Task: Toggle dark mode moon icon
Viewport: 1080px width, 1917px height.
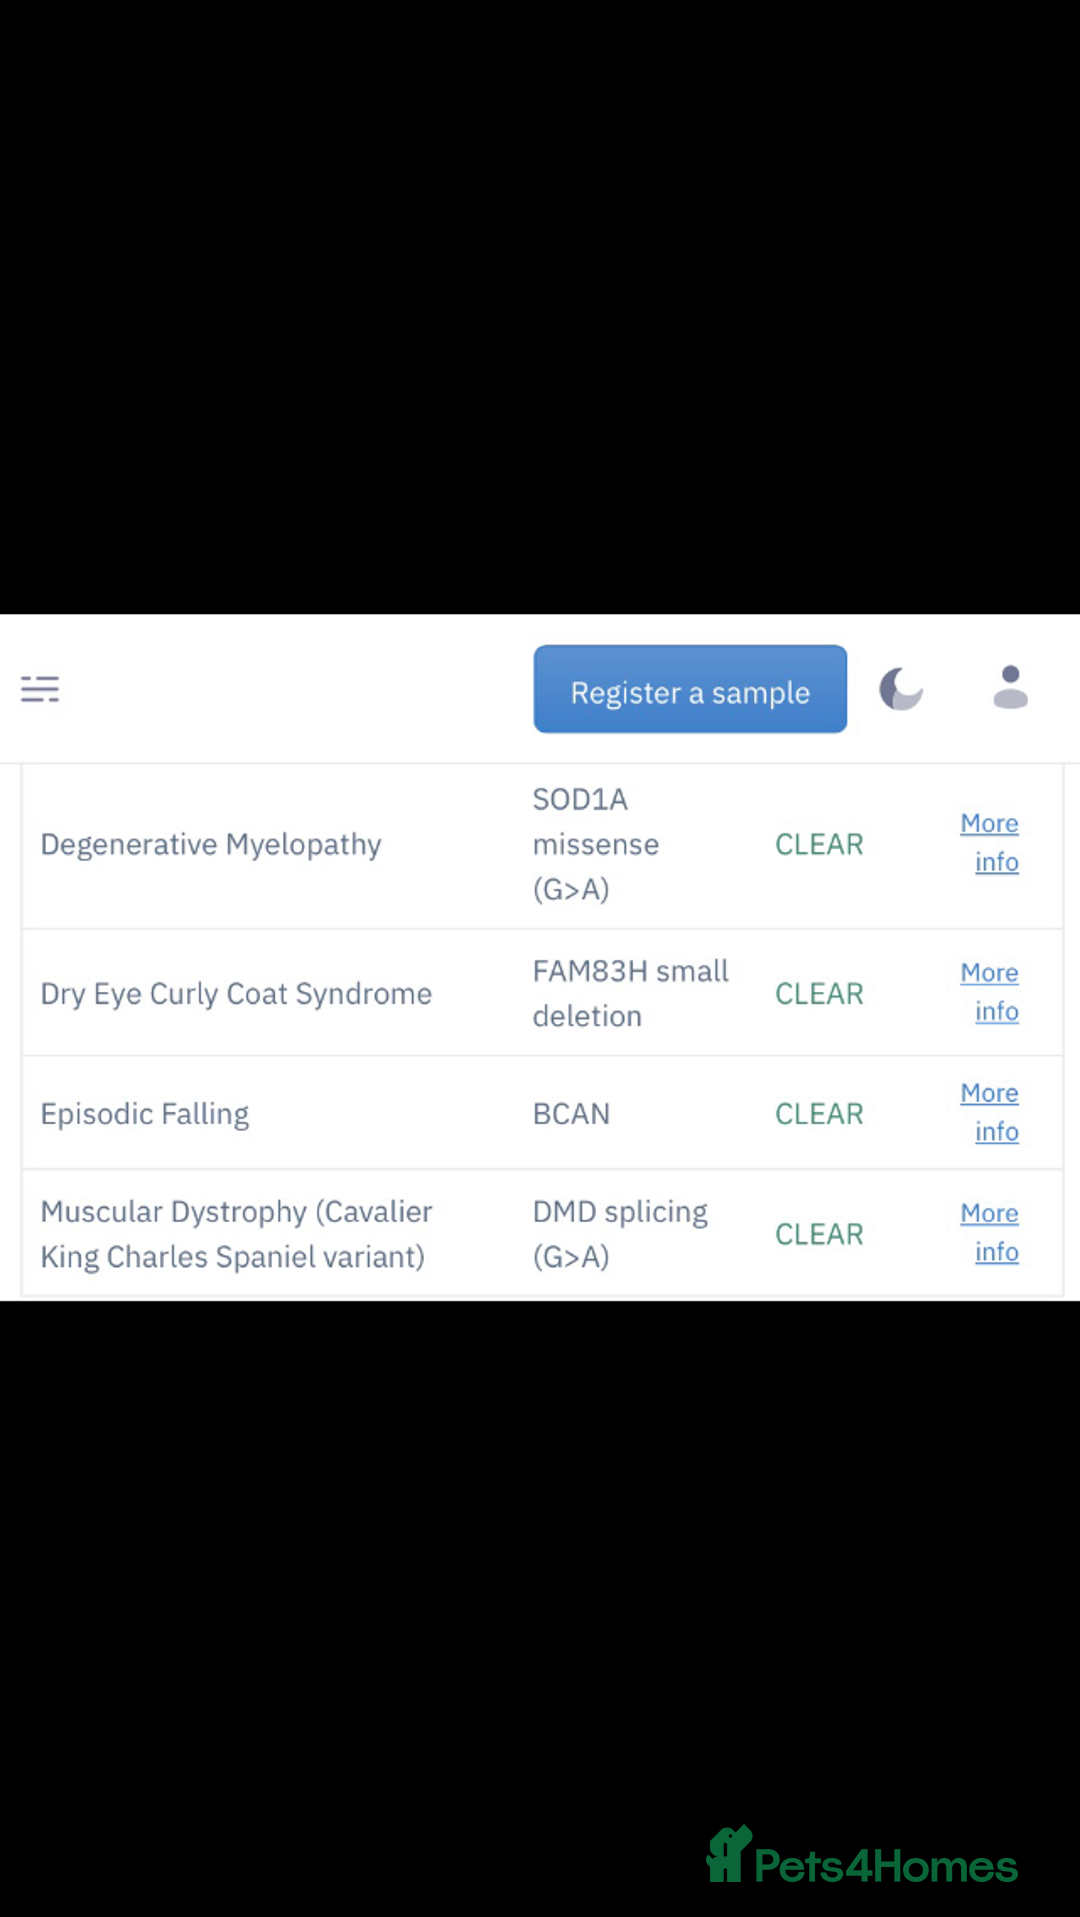Action: pyautogui.click(x=900, y=689)
